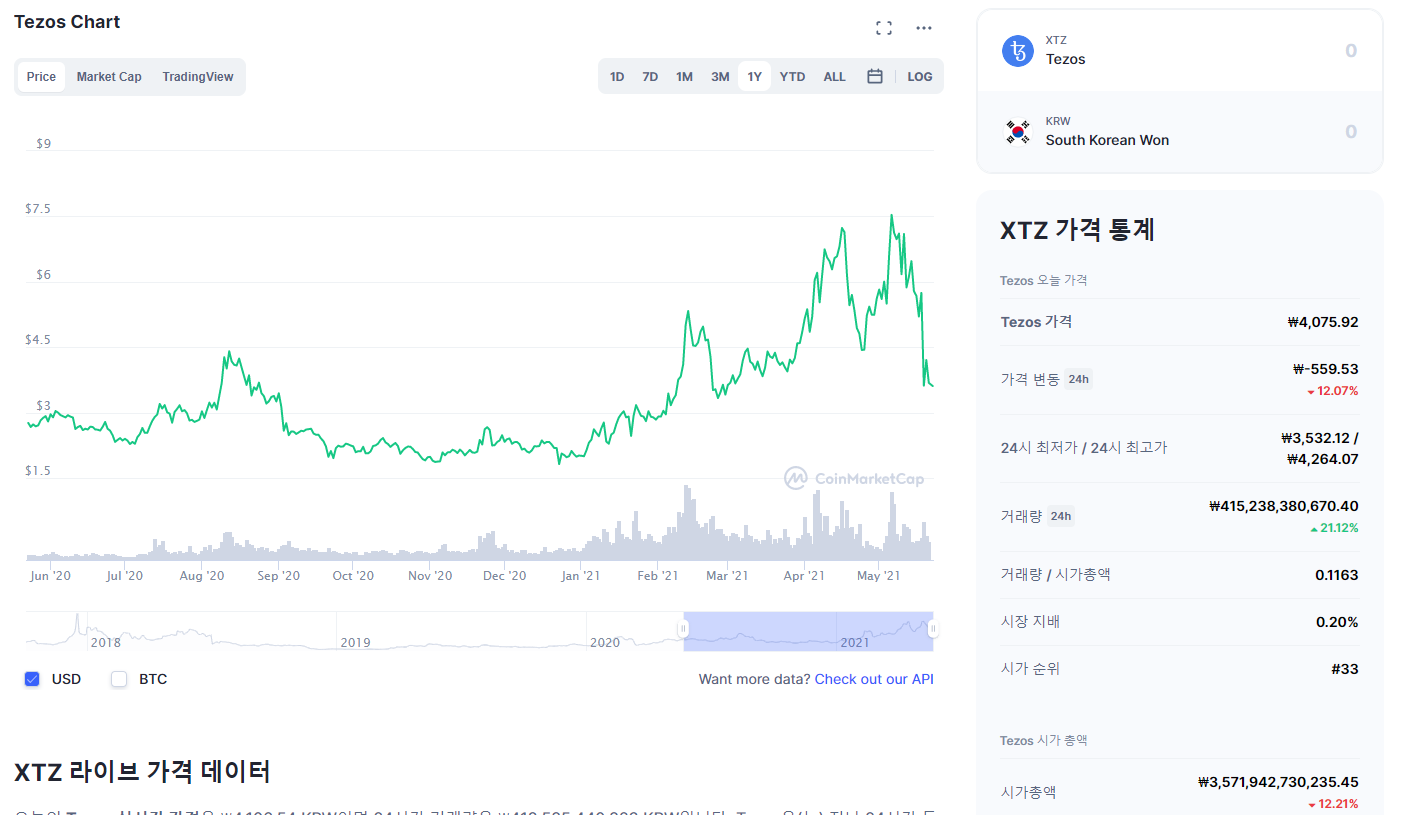Click the XTZ Tezos converter input
1404x815 pixels.
coord(1180,51)
